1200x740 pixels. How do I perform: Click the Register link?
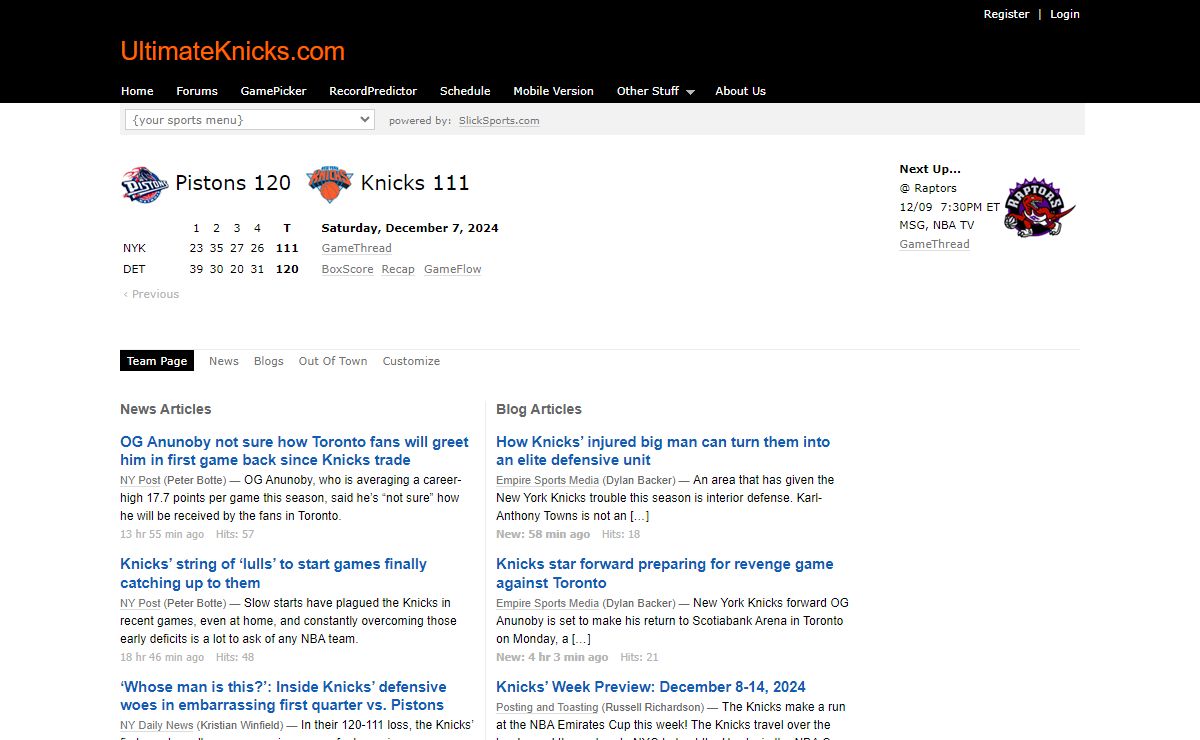[x=1006, y=14]
